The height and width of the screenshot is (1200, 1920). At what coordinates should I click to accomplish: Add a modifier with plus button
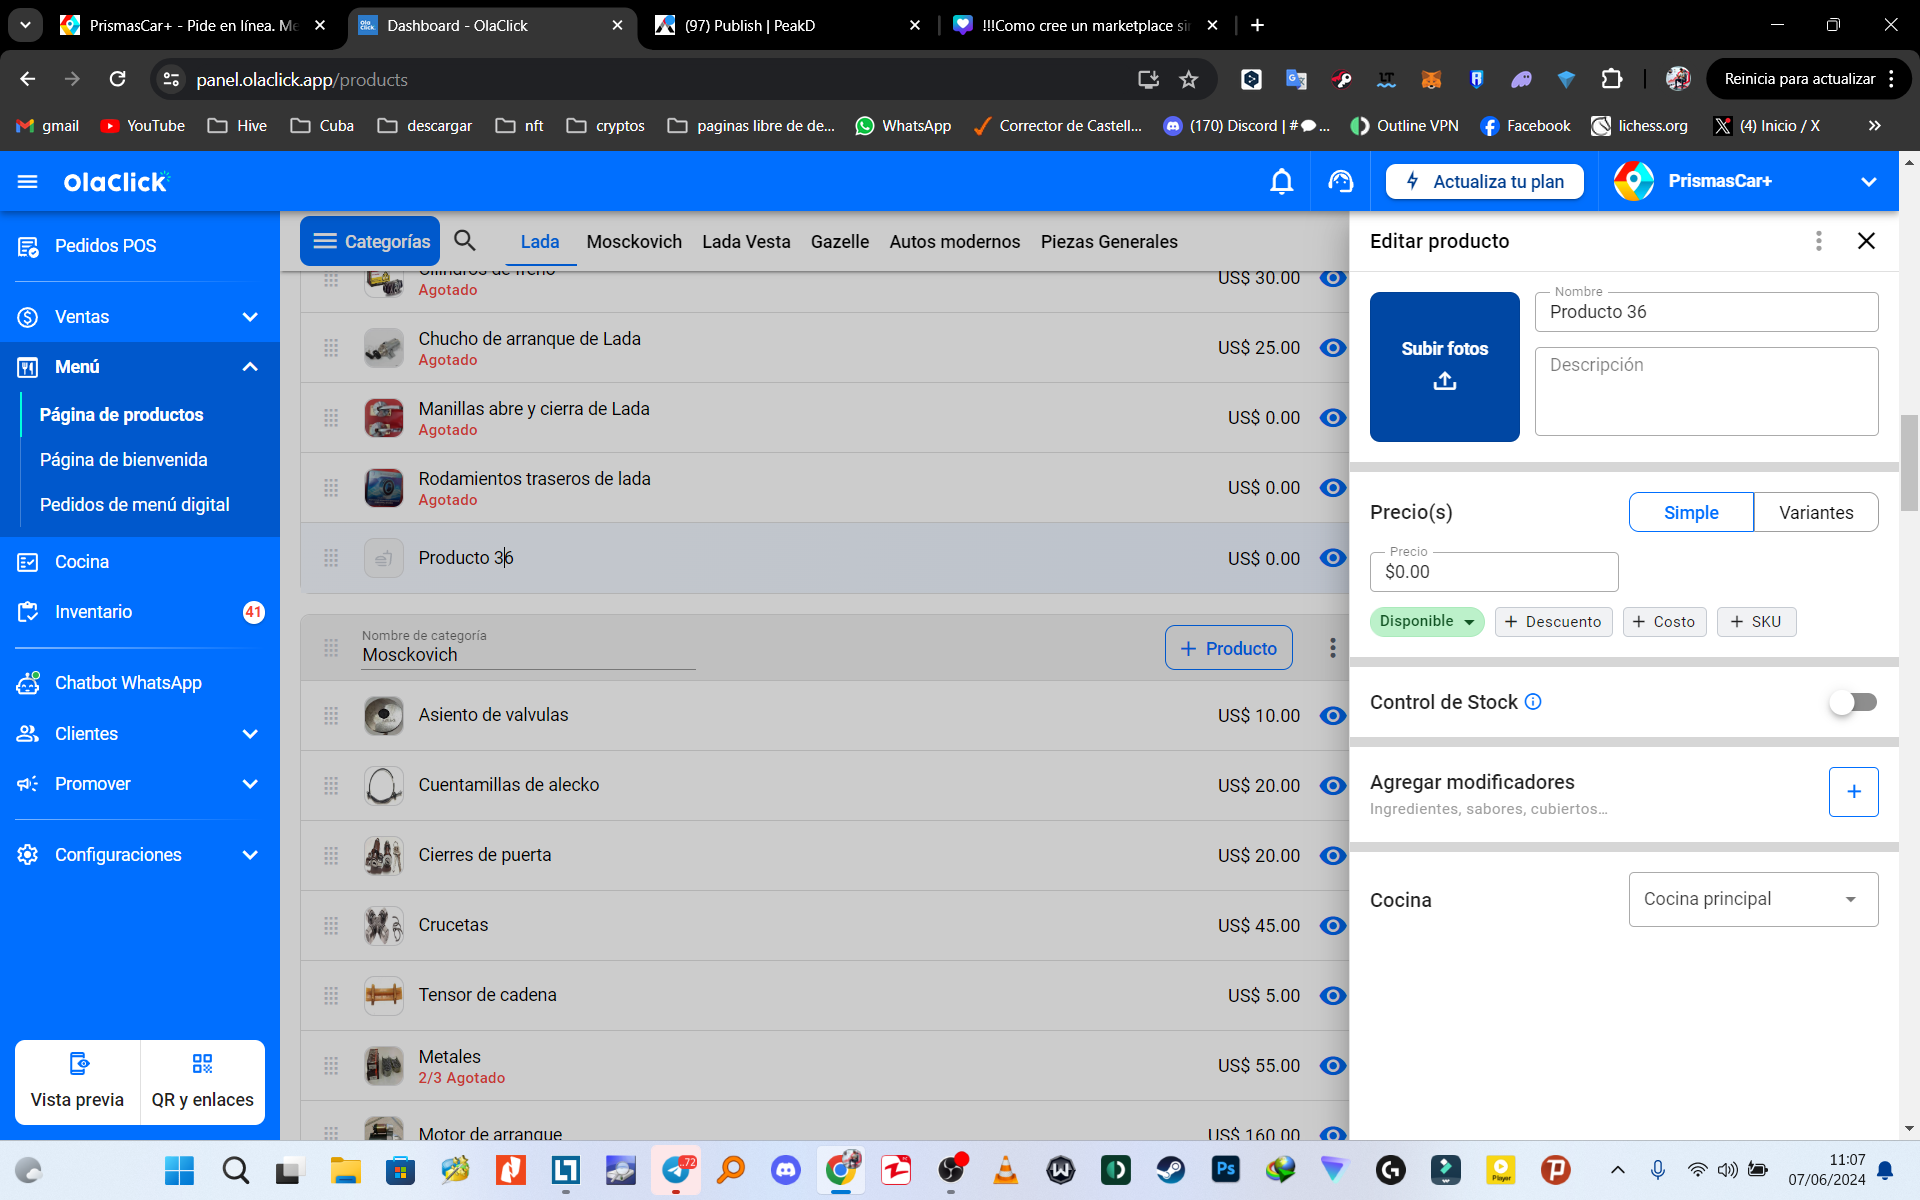point(1853,792)
